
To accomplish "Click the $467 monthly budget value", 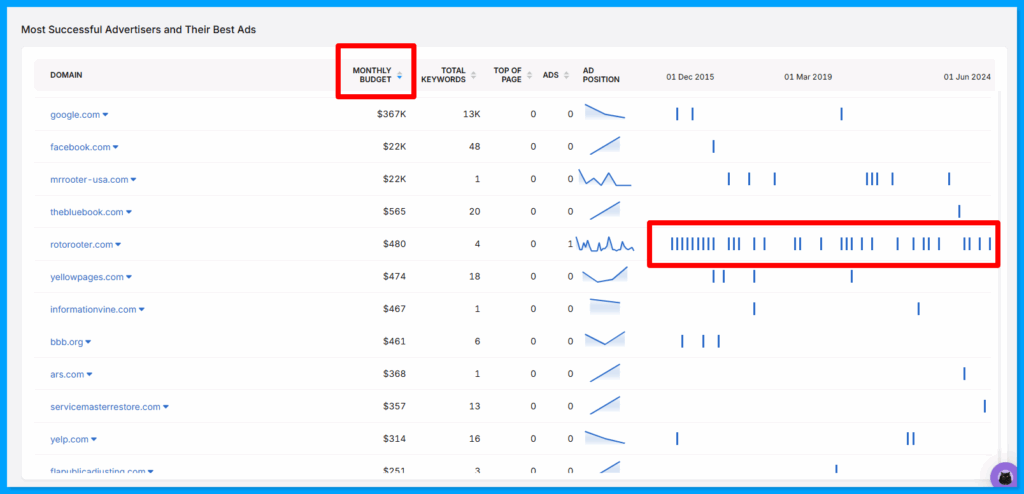I will 394,309.
